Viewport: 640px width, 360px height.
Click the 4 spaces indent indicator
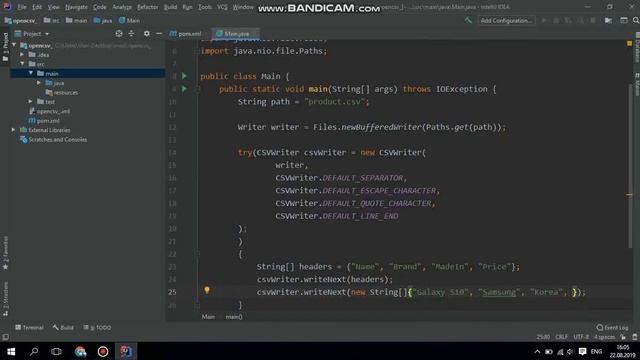604,337
